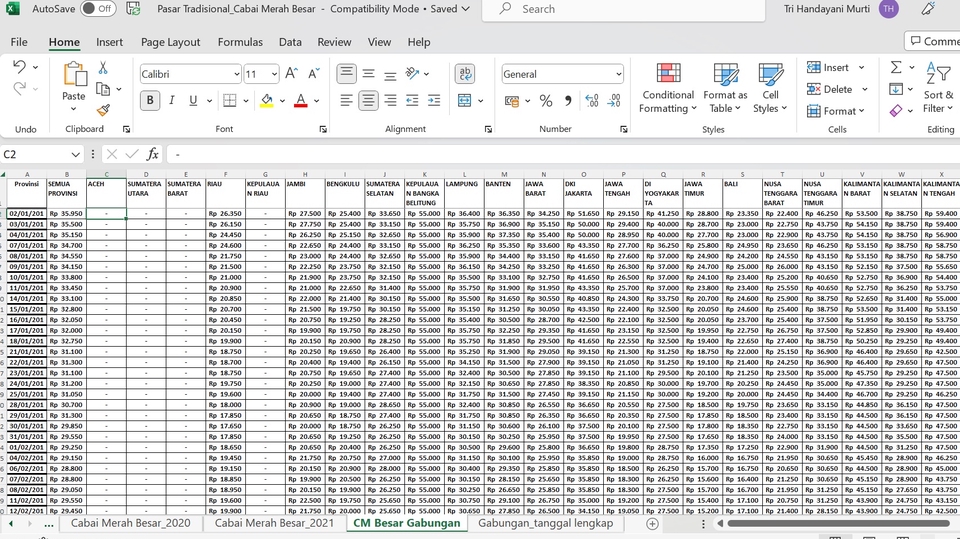
Task: Select the Format Painter brush
Action: click(103, 110)
